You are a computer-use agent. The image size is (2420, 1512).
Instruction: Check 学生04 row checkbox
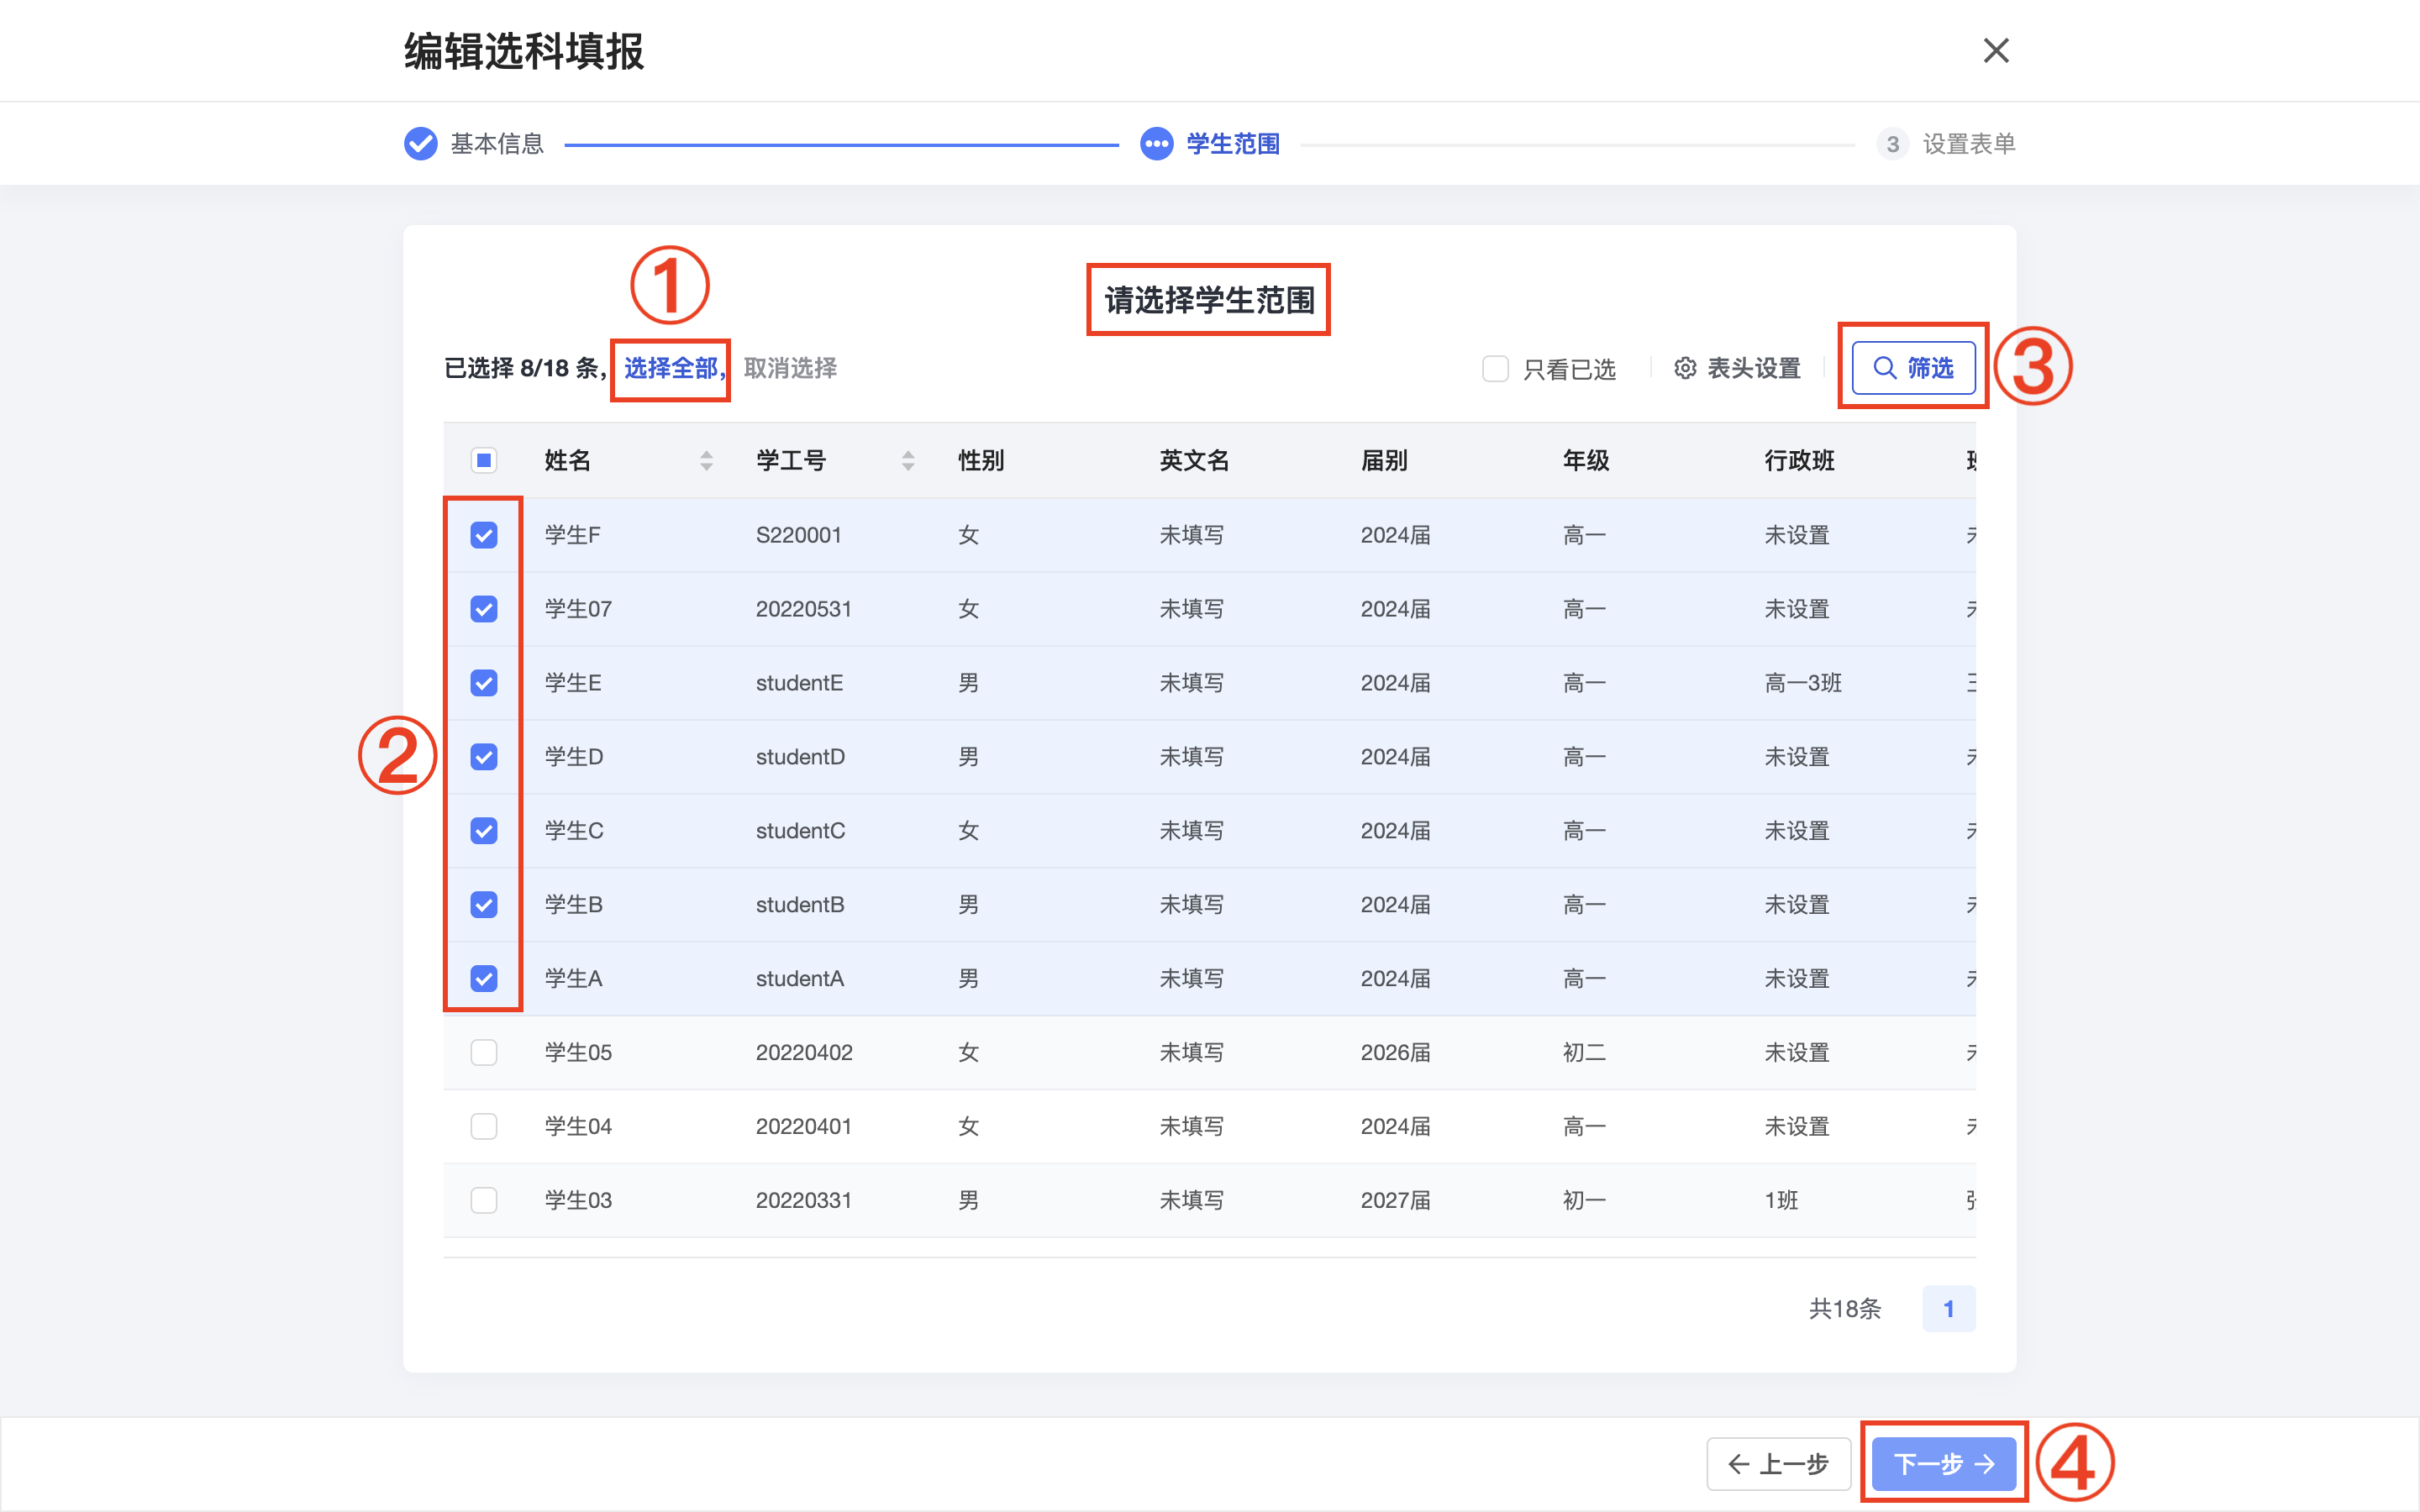pyautogui.click(x=484, y=1126)
